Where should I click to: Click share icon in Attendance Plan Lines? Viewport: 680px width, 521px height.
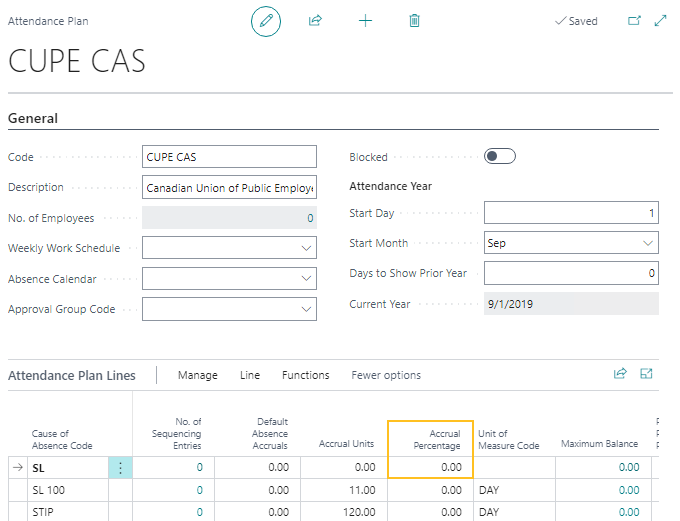(x=620, y=374)
